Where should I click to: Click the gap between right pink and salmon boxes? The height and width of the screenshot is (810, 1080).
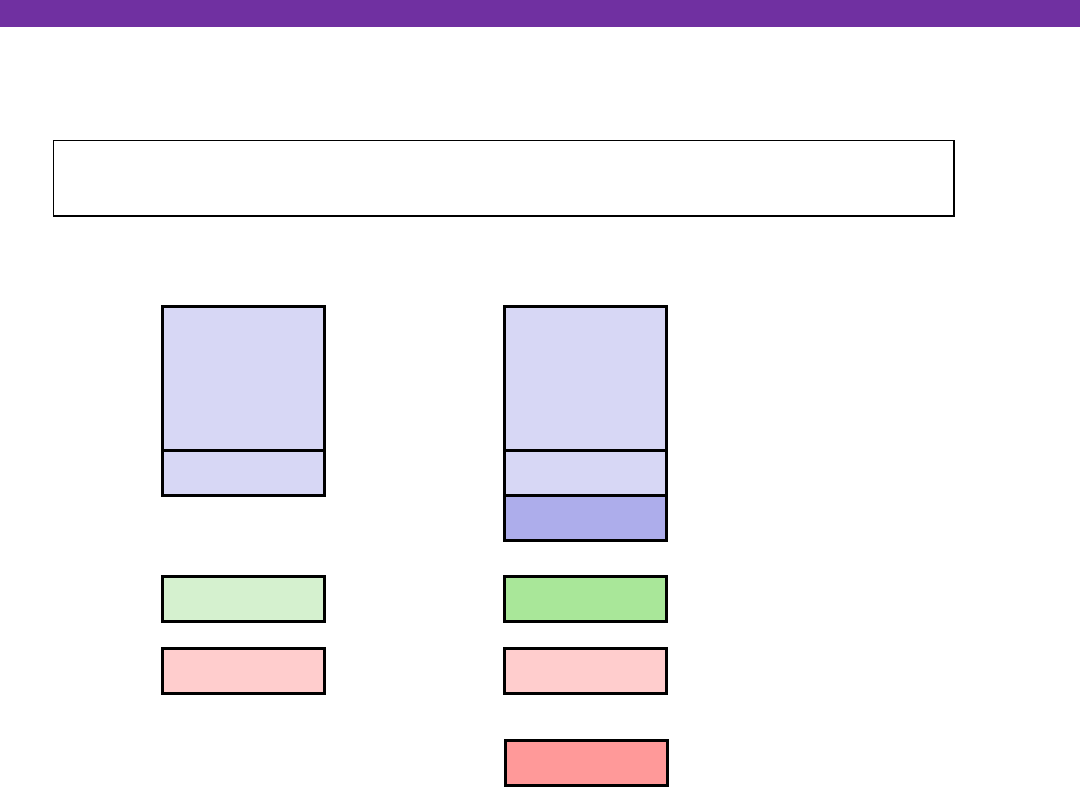coord(585,717)
